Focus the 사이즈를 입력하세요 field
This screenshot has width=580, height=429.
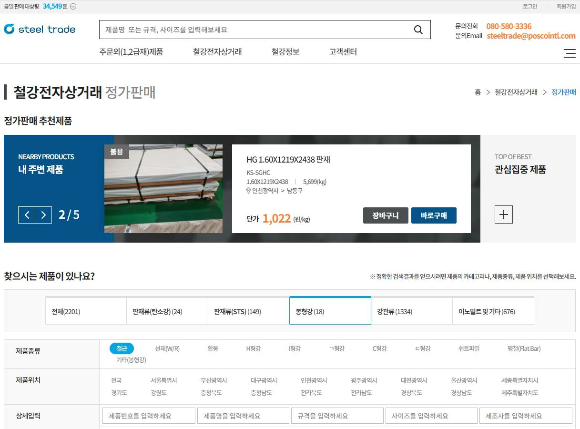pyautogui.click(x=431, y=416)
